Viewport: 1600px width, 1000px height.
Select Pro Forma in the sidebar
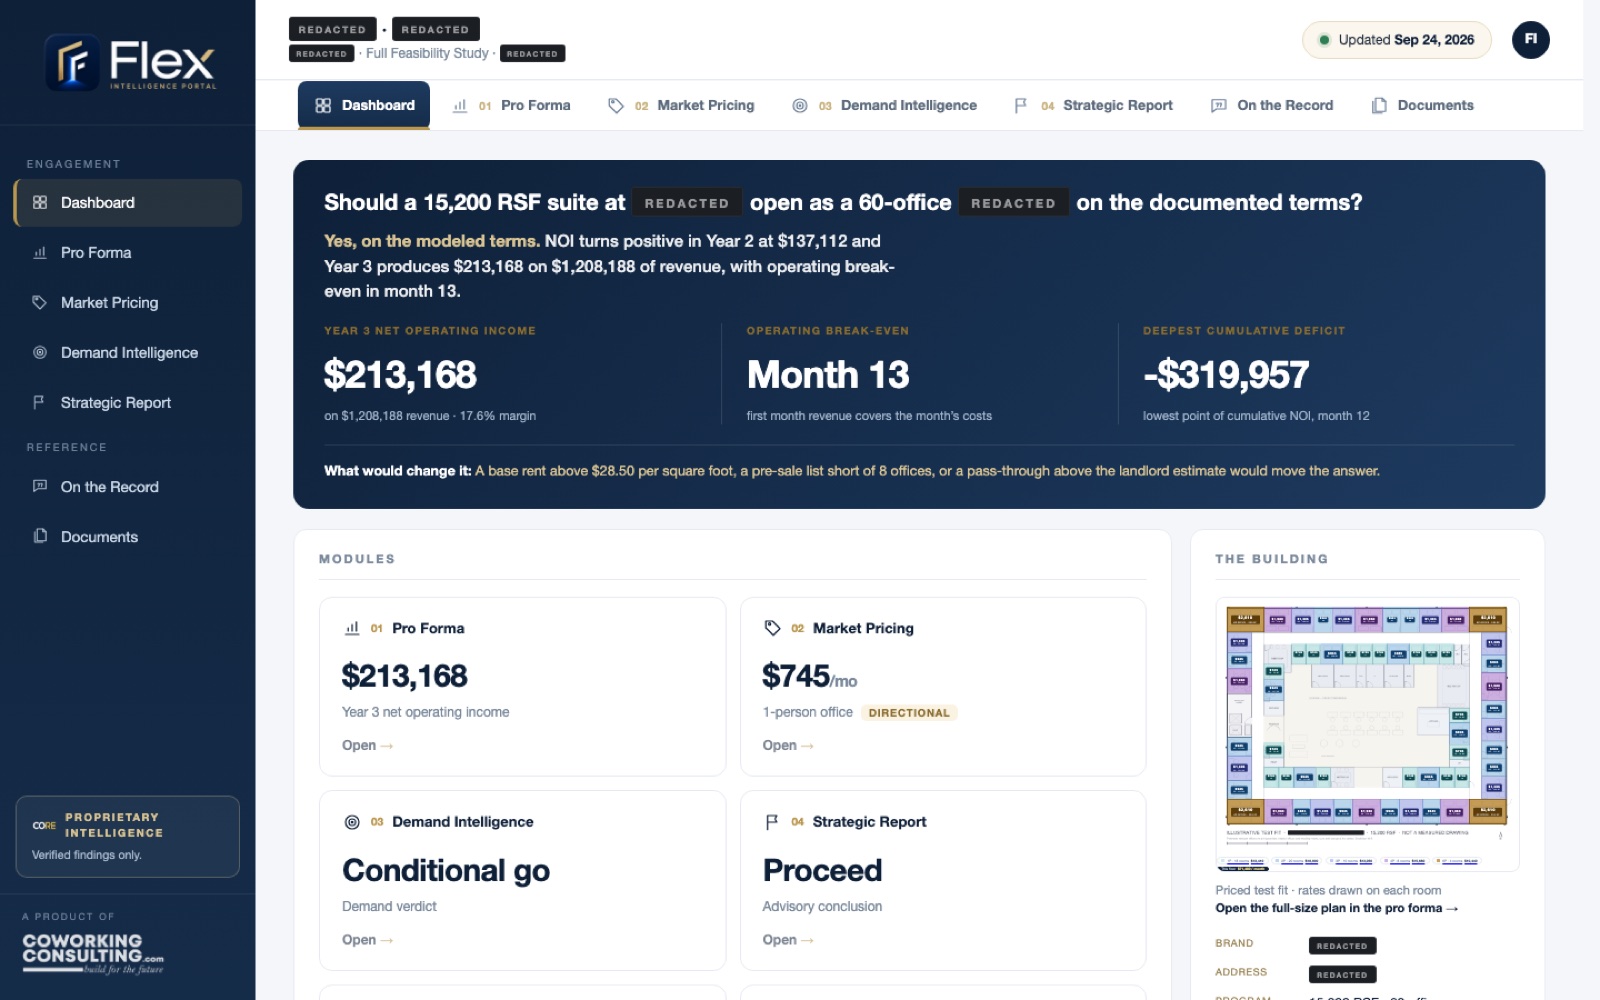pyautogui.click(x=128, y=253)
